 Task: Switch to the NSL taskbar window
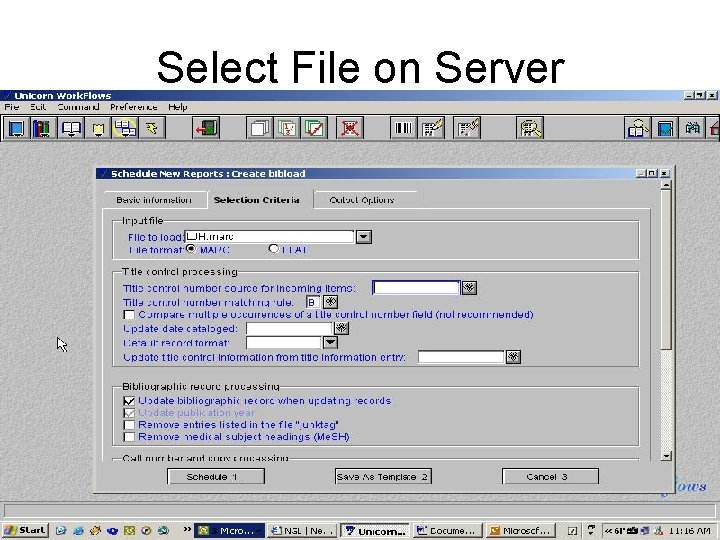[302, 530]
